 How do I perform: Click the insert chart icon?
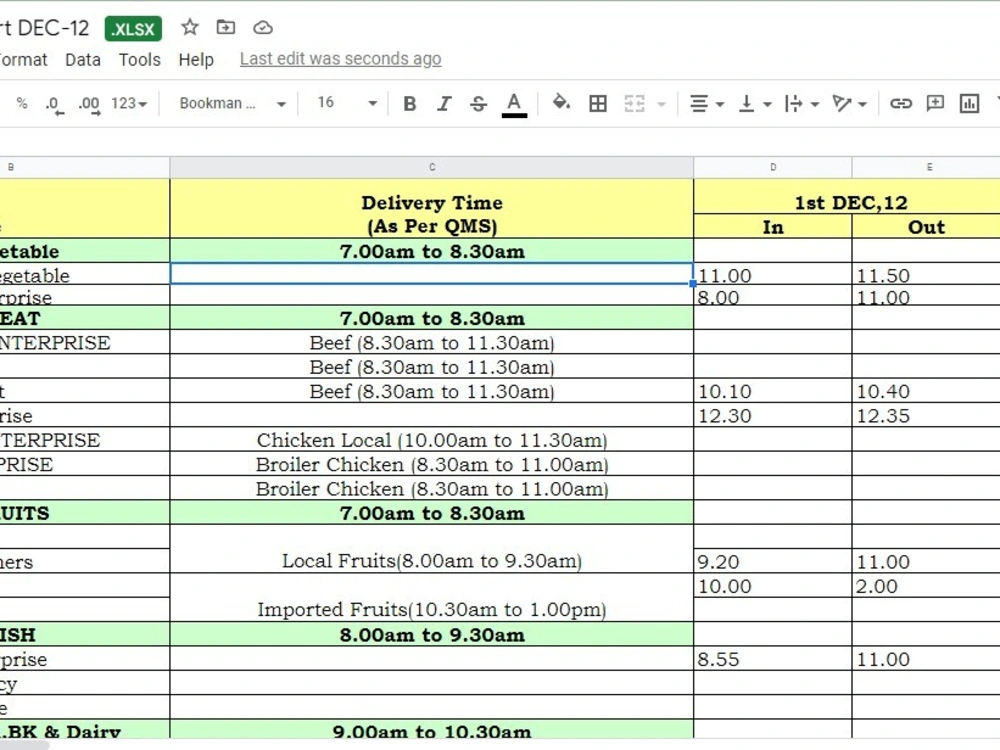[969, 103]
